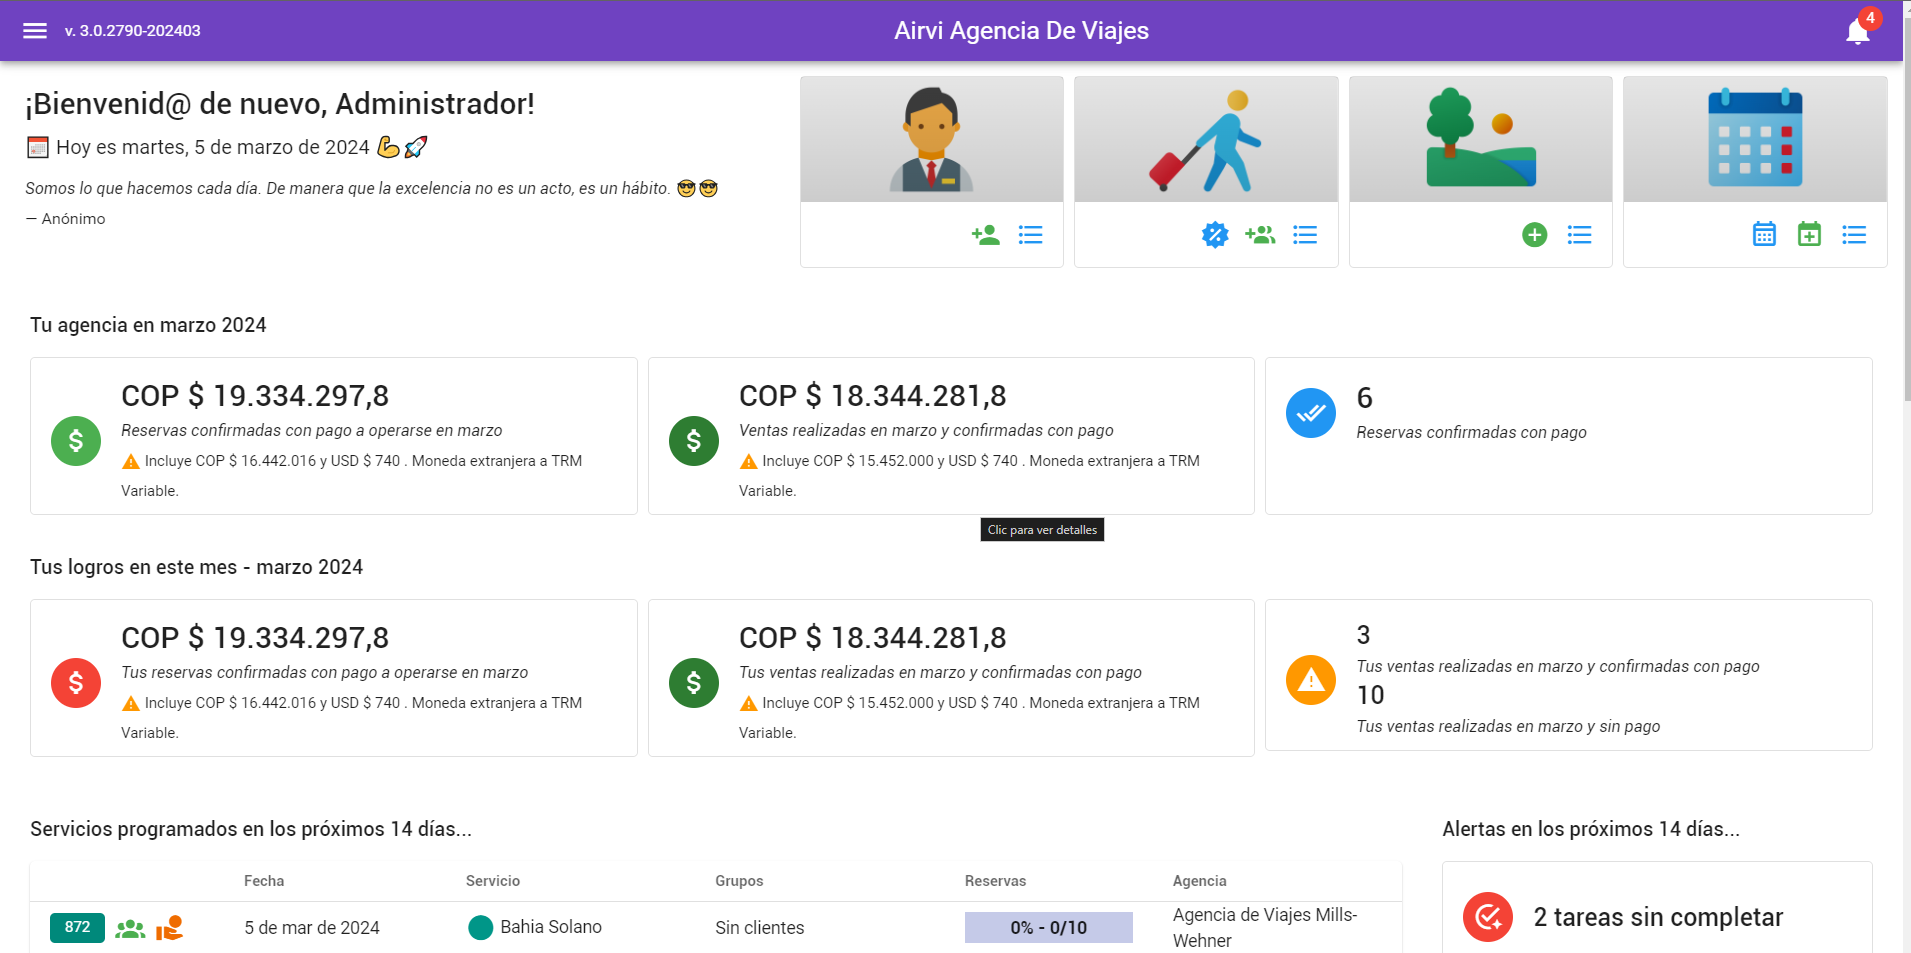Open blue calendar view icon
The image size is (1911, 953).
tap(1764, 235)
